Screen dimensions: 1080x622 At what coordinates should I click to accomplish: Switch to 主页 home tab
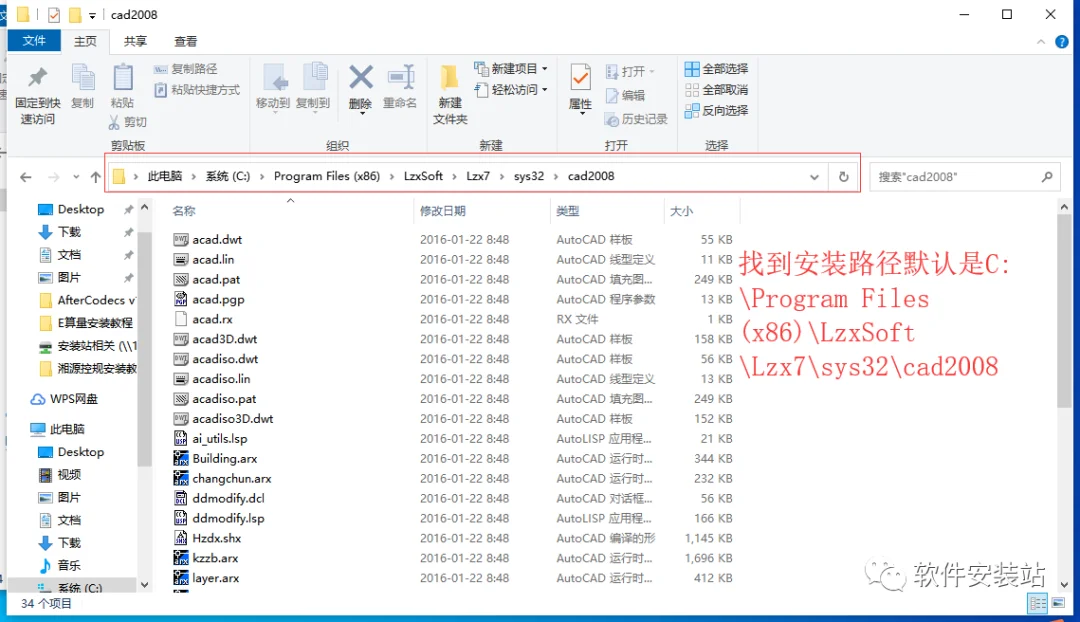(85, 41)
